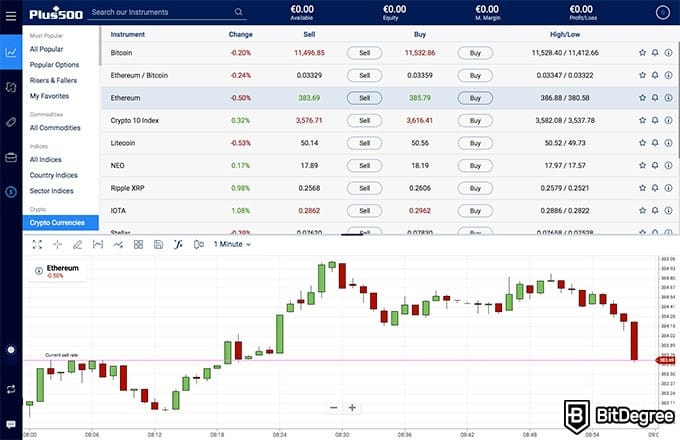The width and height of the screenshot is (680, 440).
Task: Click Buy button for Bitcoin
Action: 475,53
